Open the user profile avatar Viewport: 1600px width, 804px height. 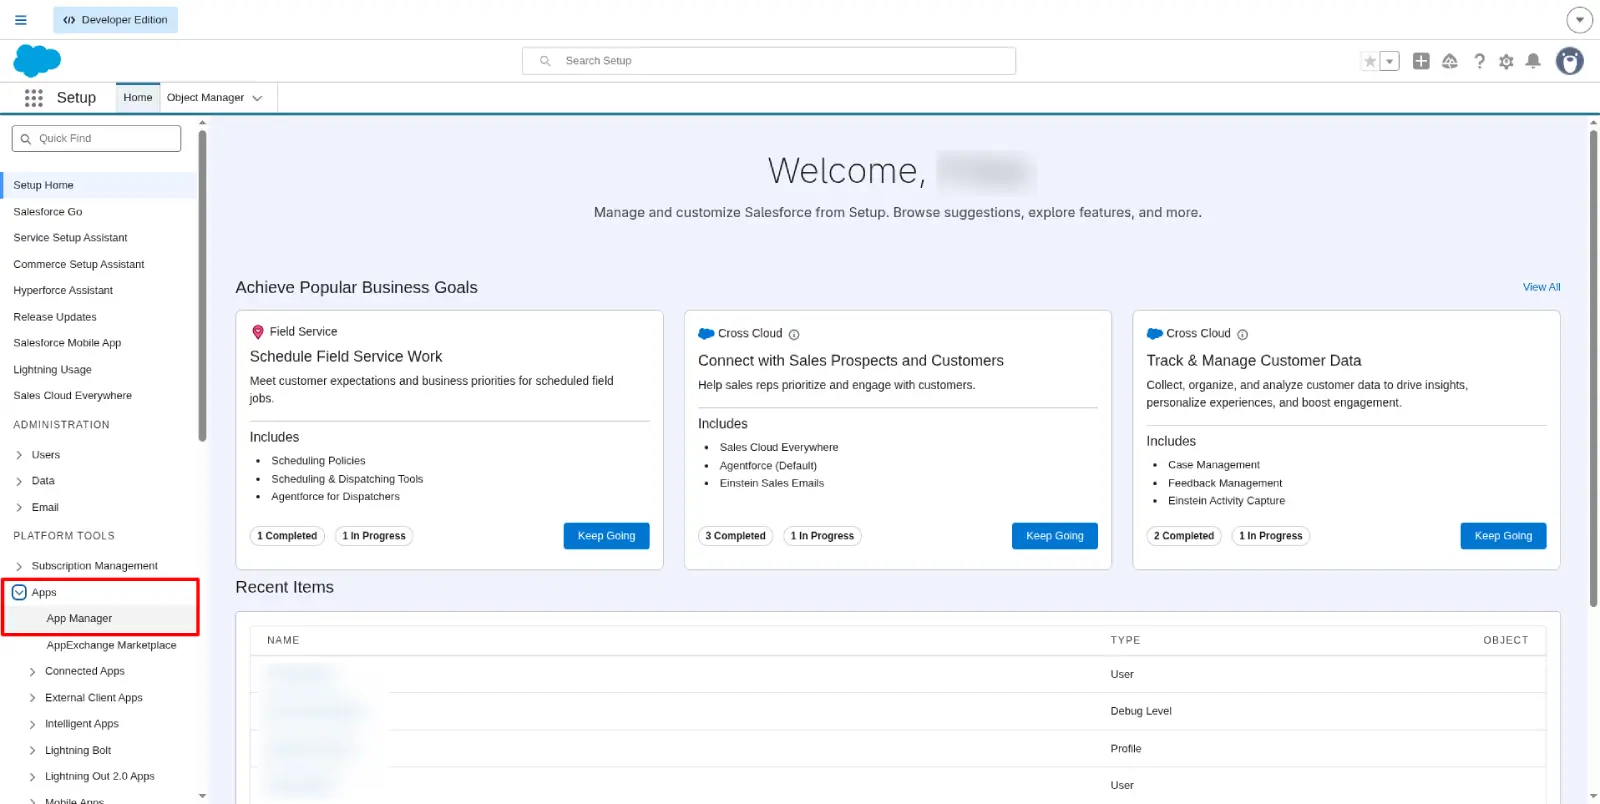pyautogui.click(x=1570, y=61)
